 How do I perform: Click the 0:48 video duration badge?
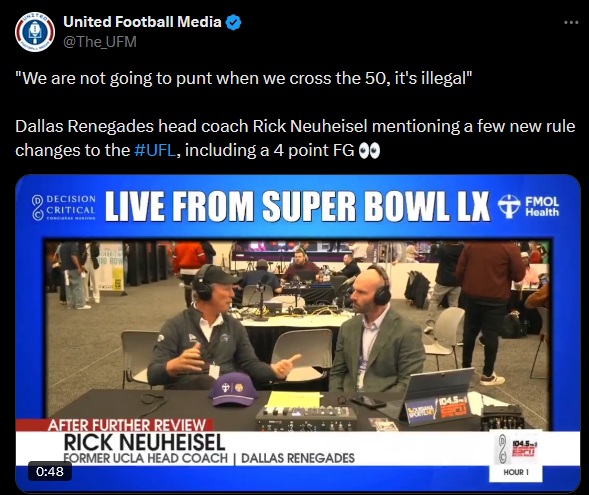click(50, 471)
